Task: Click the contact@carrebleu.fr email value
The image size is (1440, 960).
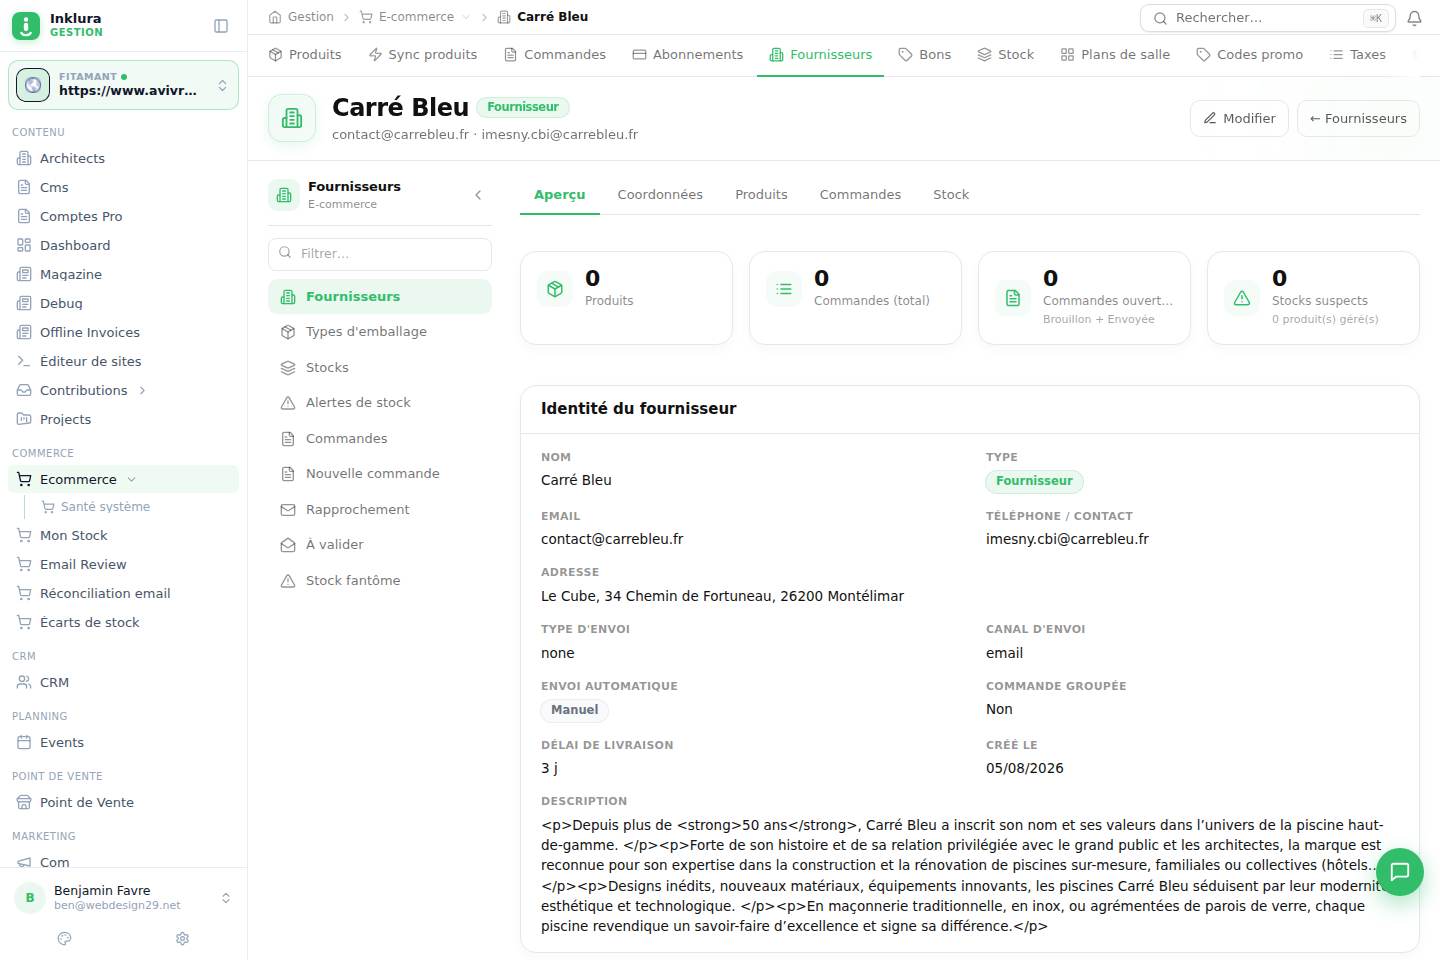Action: tap(612, 539)
